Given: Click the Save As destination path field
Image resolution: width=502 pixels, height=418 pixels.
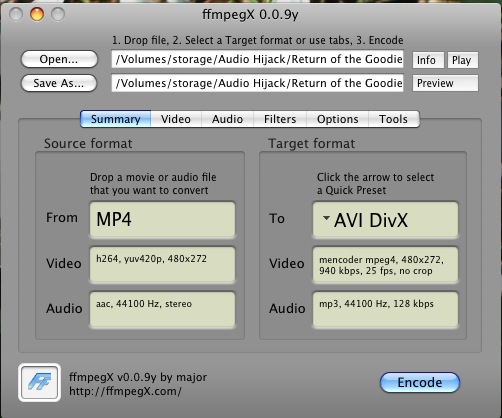Looking at the screenshot, I should 257,83.
